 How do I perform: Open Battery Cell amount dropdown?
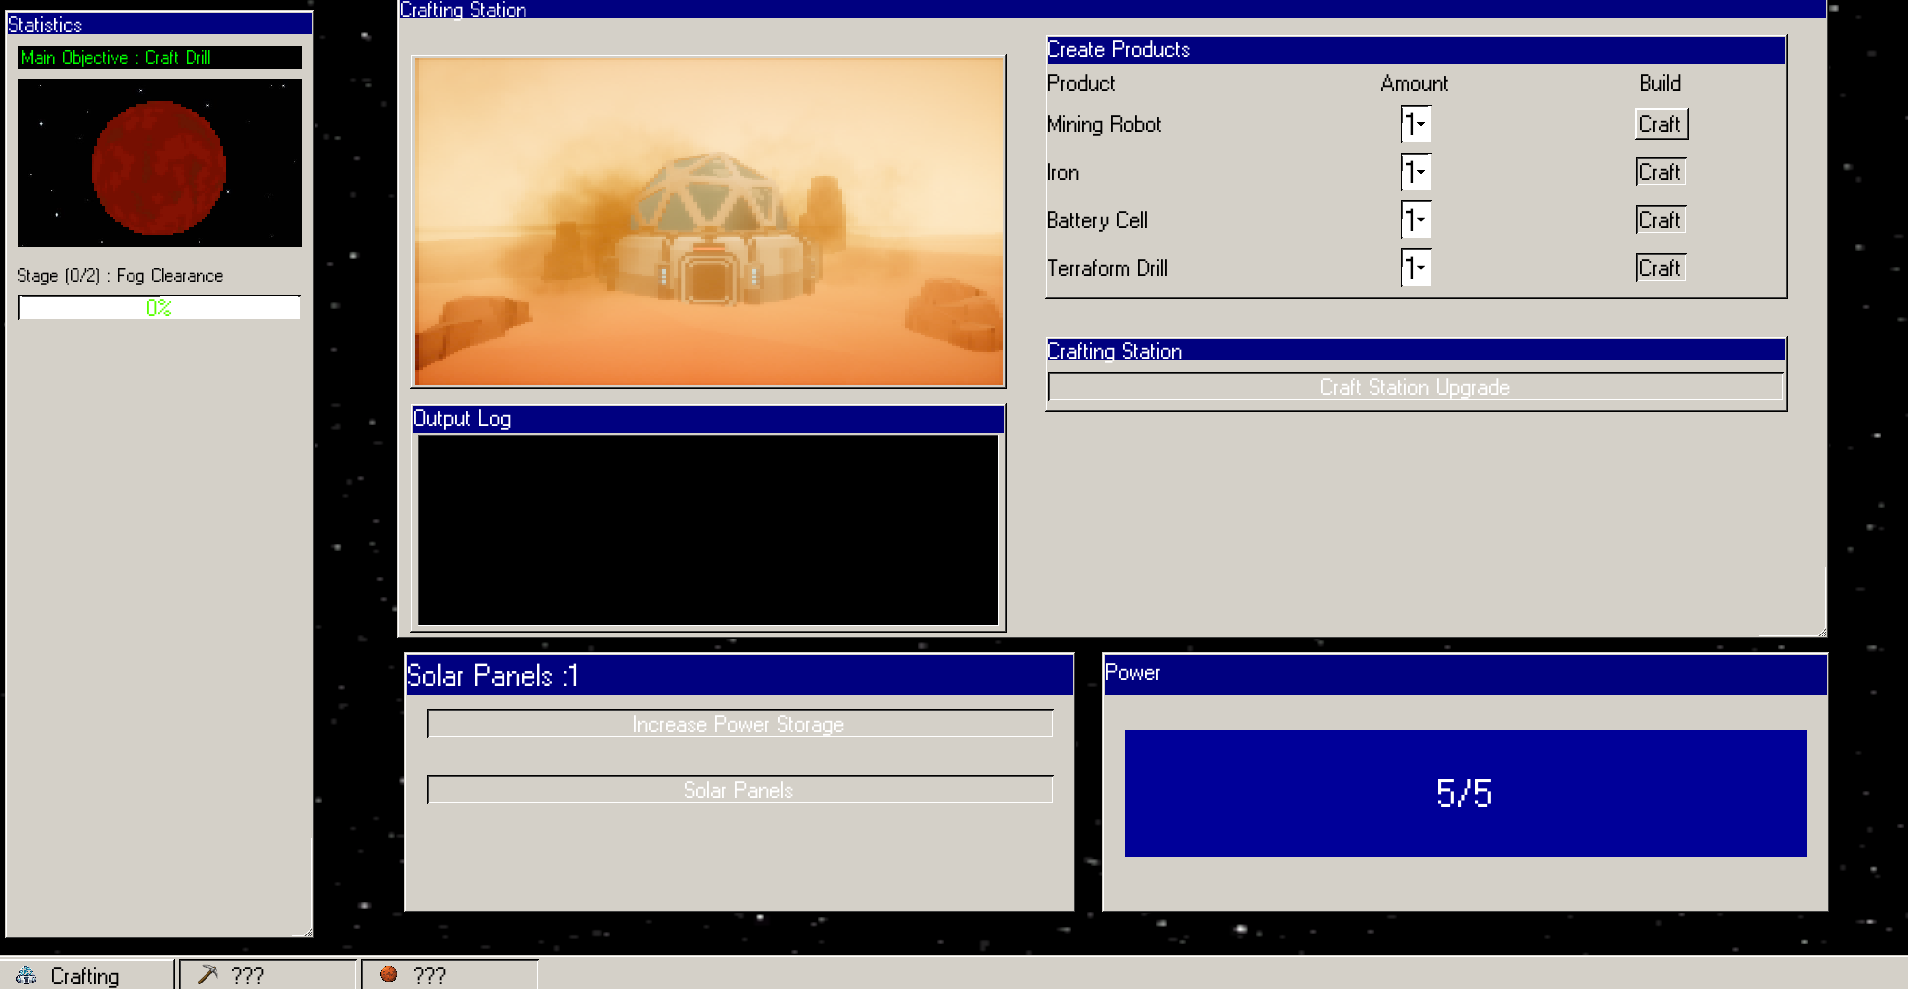[1416, 220]
